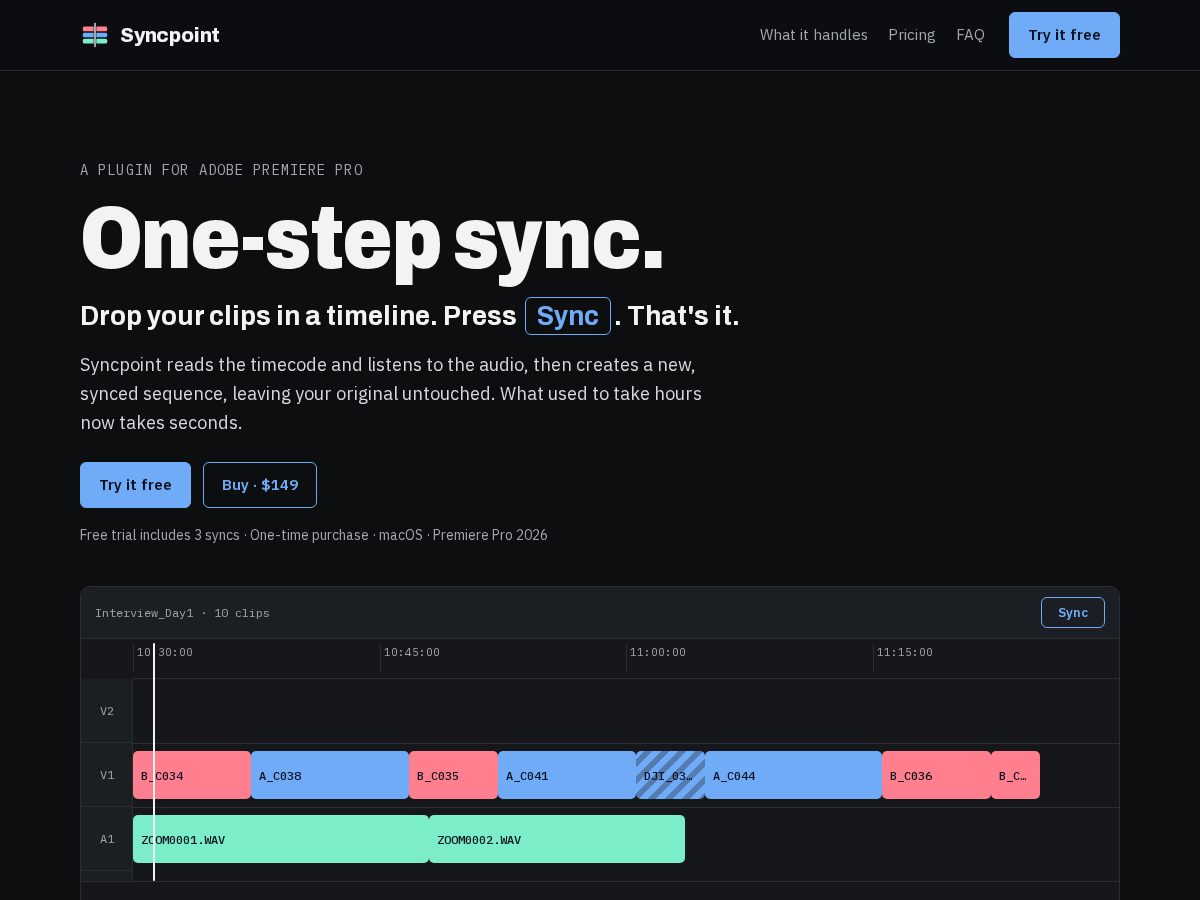Click the Interview_Day1 · 10 clips title
This screenshot has width=1200, height=900.
[182, 613]
